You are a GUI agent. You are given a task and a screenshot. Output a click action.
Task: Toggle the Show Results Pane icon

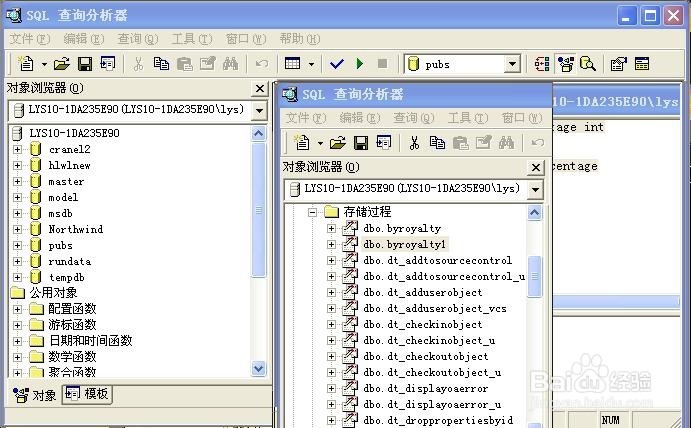coord(642,64)
